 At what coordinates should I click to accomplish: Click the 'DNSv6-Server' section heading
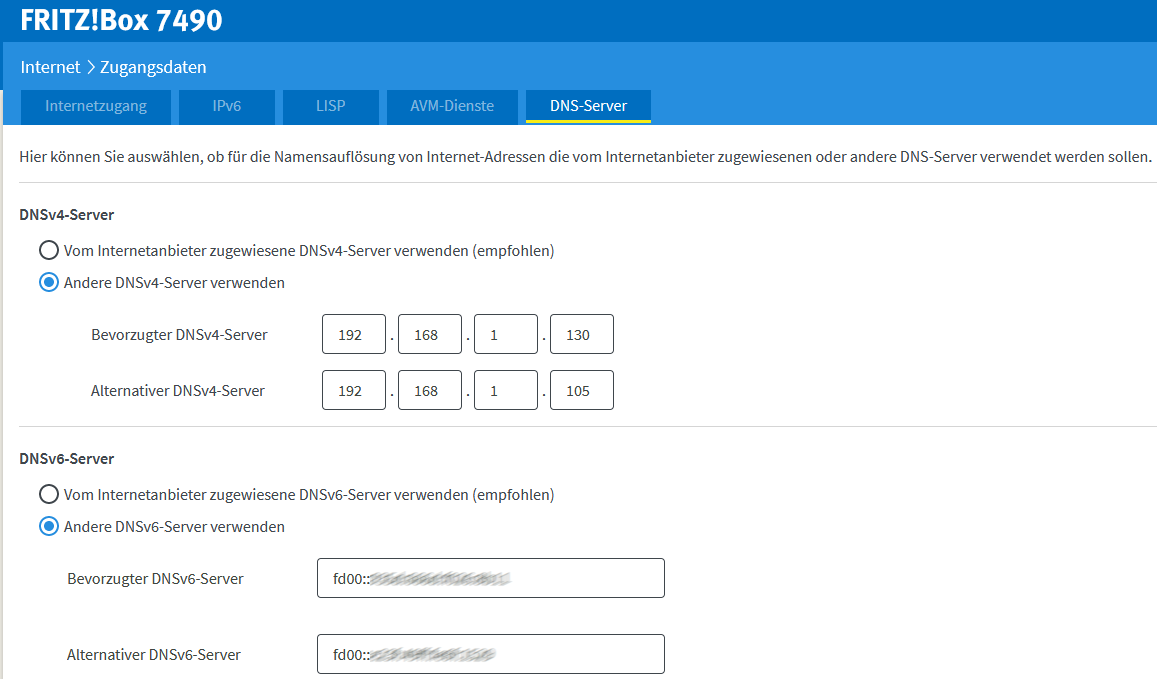click(x=66, y=459)
